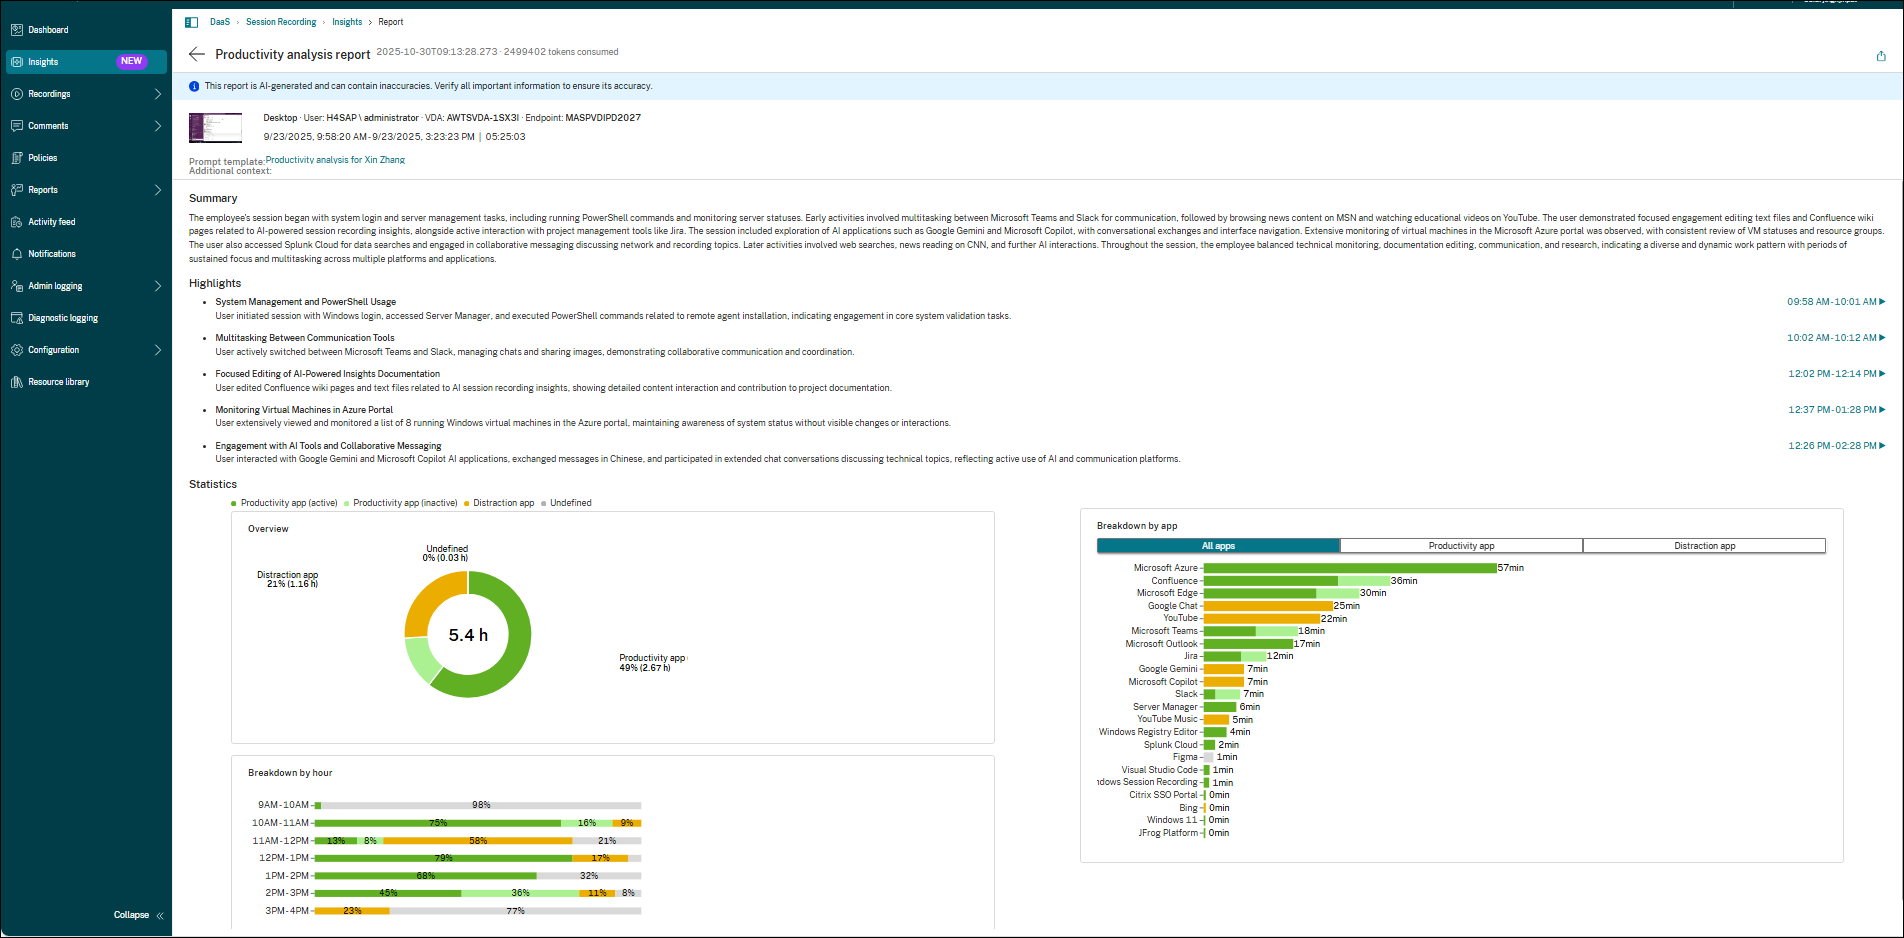Switch to the Productivity app tab
The height and width of the screenshot is (938, 1904).
(x=1461, y=546)
